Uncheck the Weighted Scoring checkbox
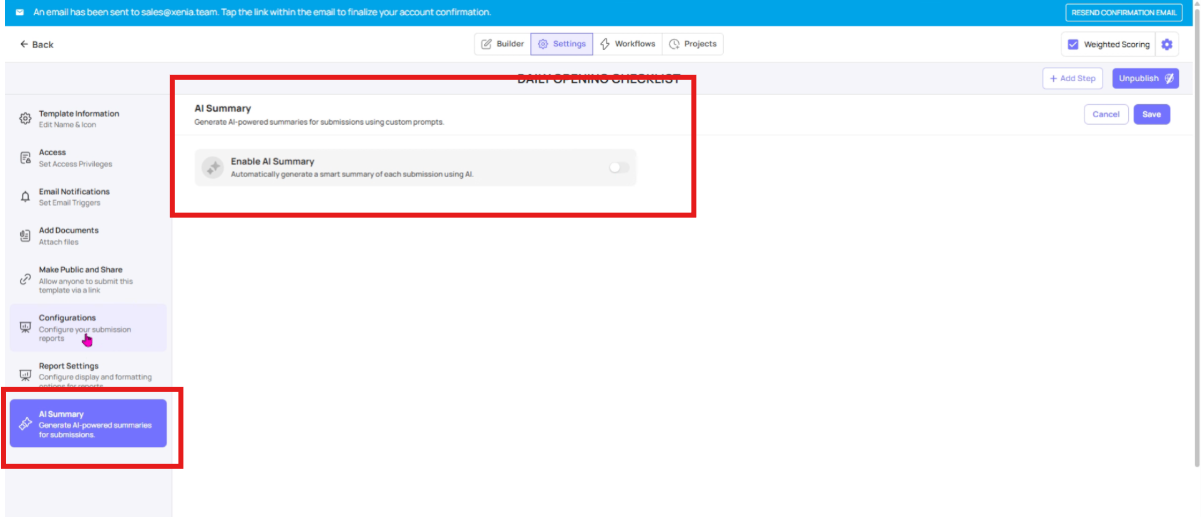The width and height of the screenshot is (1201, 517). pos(1073,45)
